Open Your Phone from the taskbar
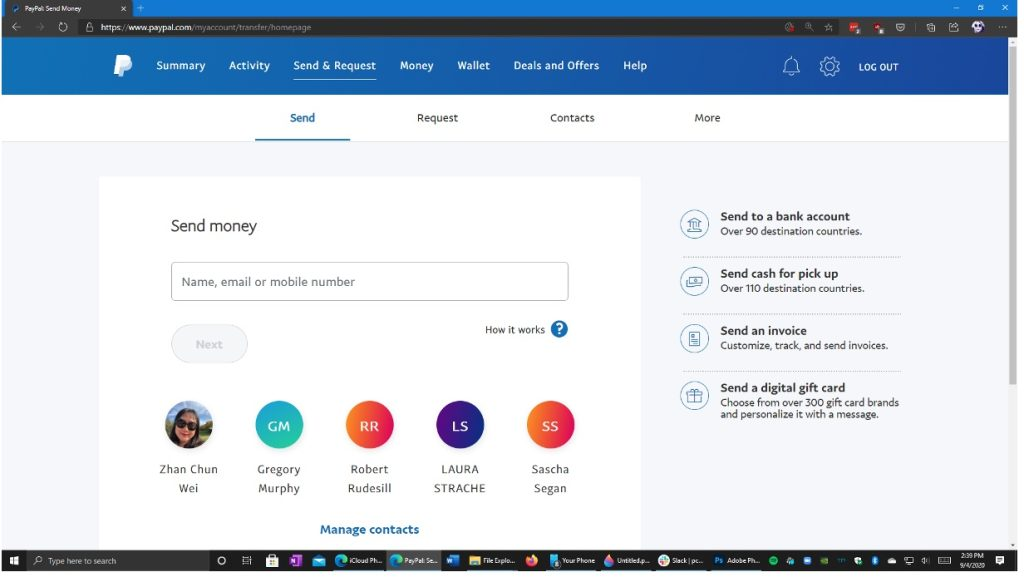This screenshot has width=1024, height=577. [x=572, y=561]
